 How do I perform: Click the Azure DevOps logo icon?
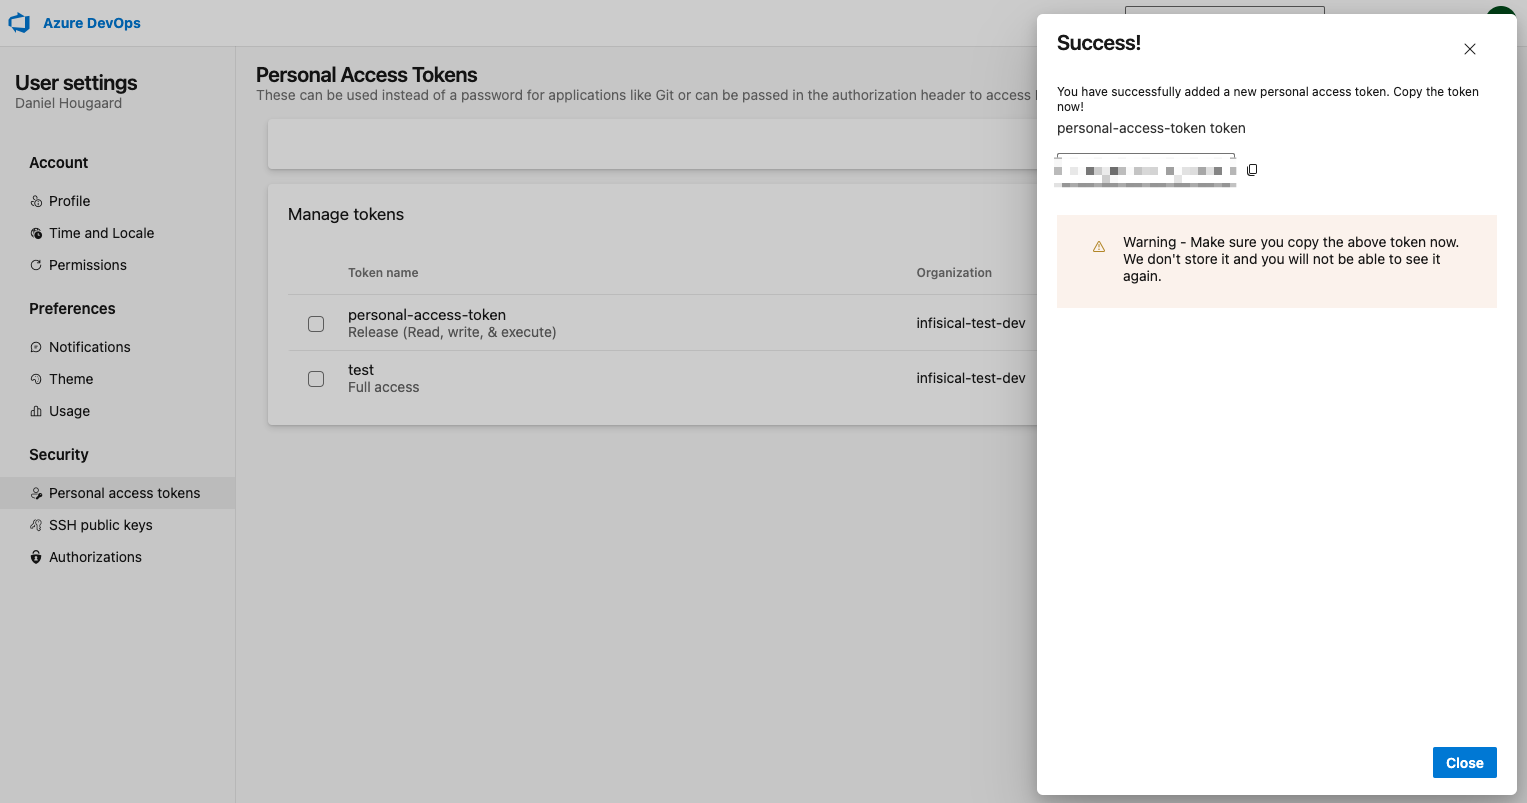click(x=19, y=22)
